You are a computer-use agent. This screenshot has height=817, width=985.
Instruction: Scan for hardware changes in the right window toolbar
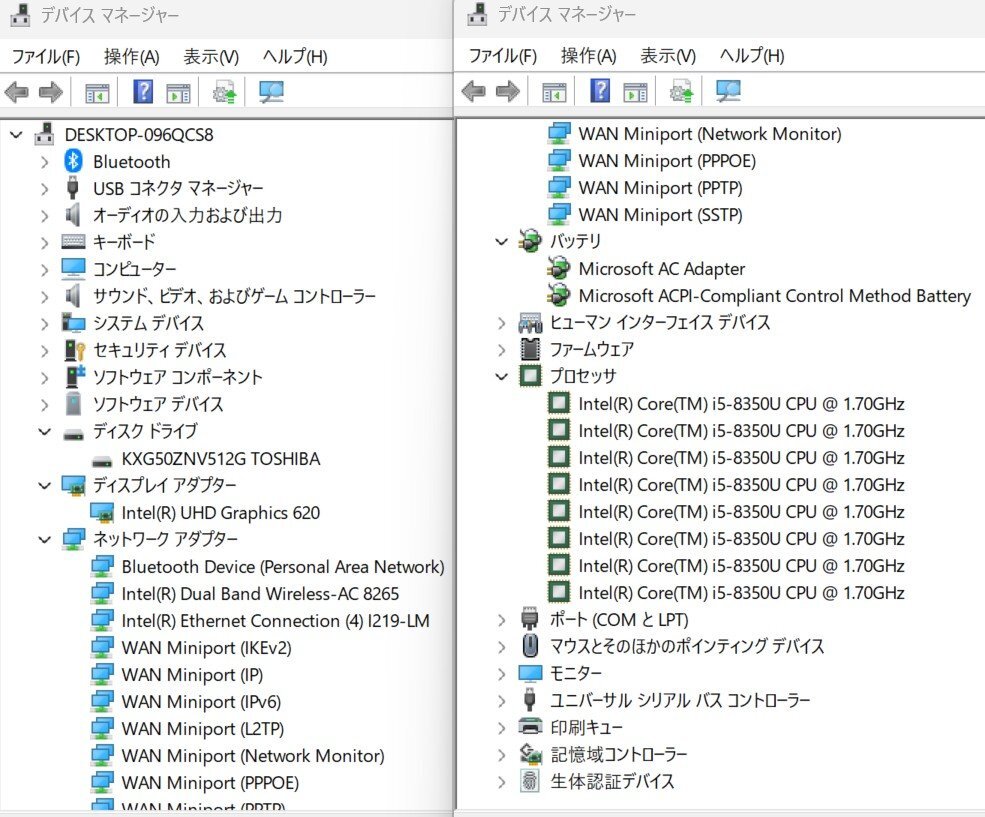click(729, 92)
